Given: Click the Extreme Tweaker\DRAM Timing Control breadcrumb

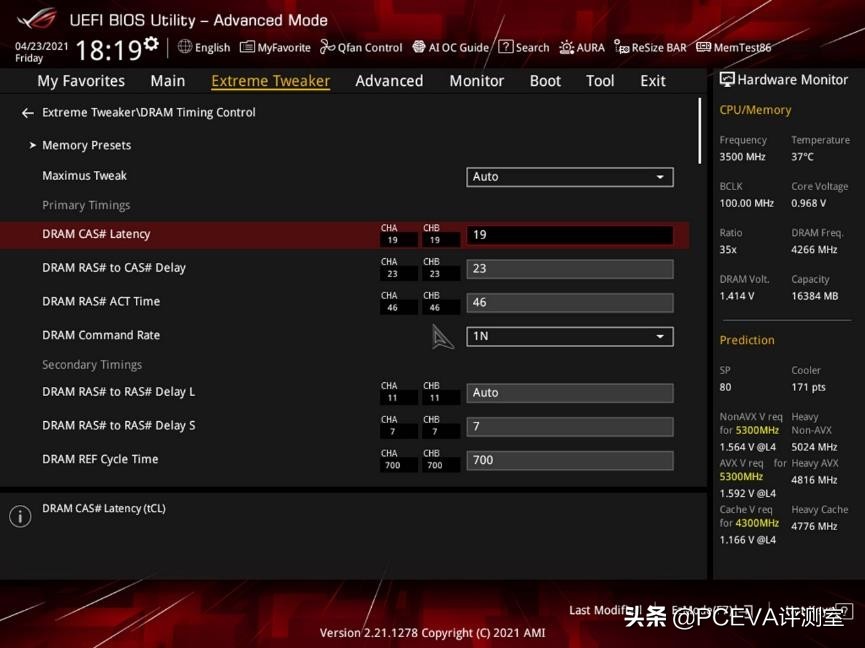Looking at the screenshot, I should (x=149, y=113).
